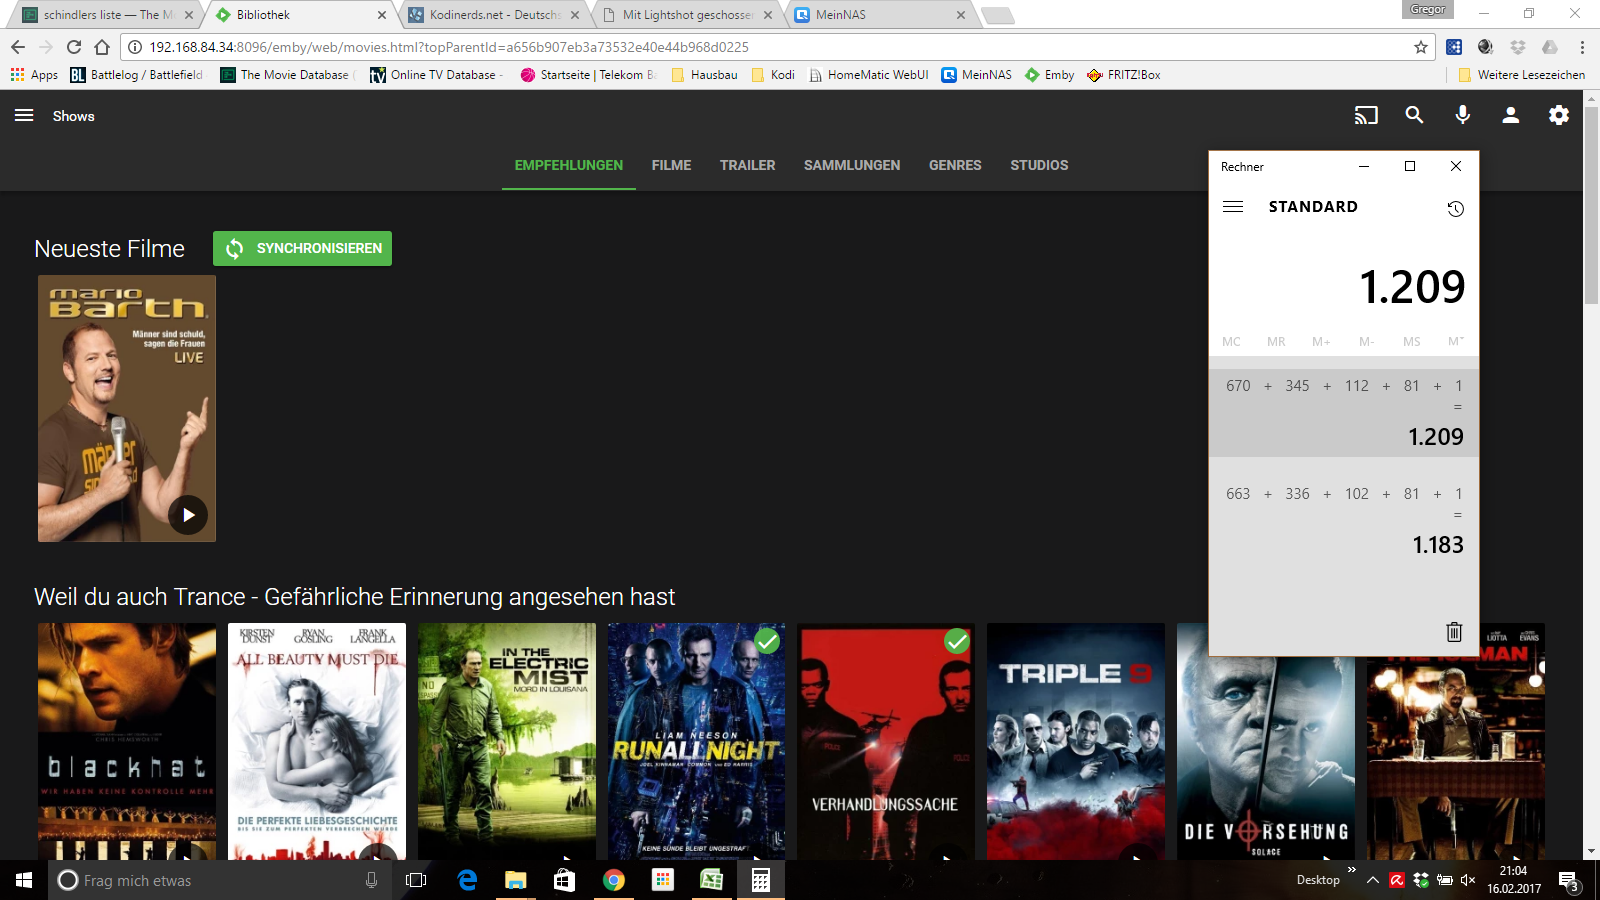
Task: Open Windows Store taskbar icon
Action: [x=564, y=880]
